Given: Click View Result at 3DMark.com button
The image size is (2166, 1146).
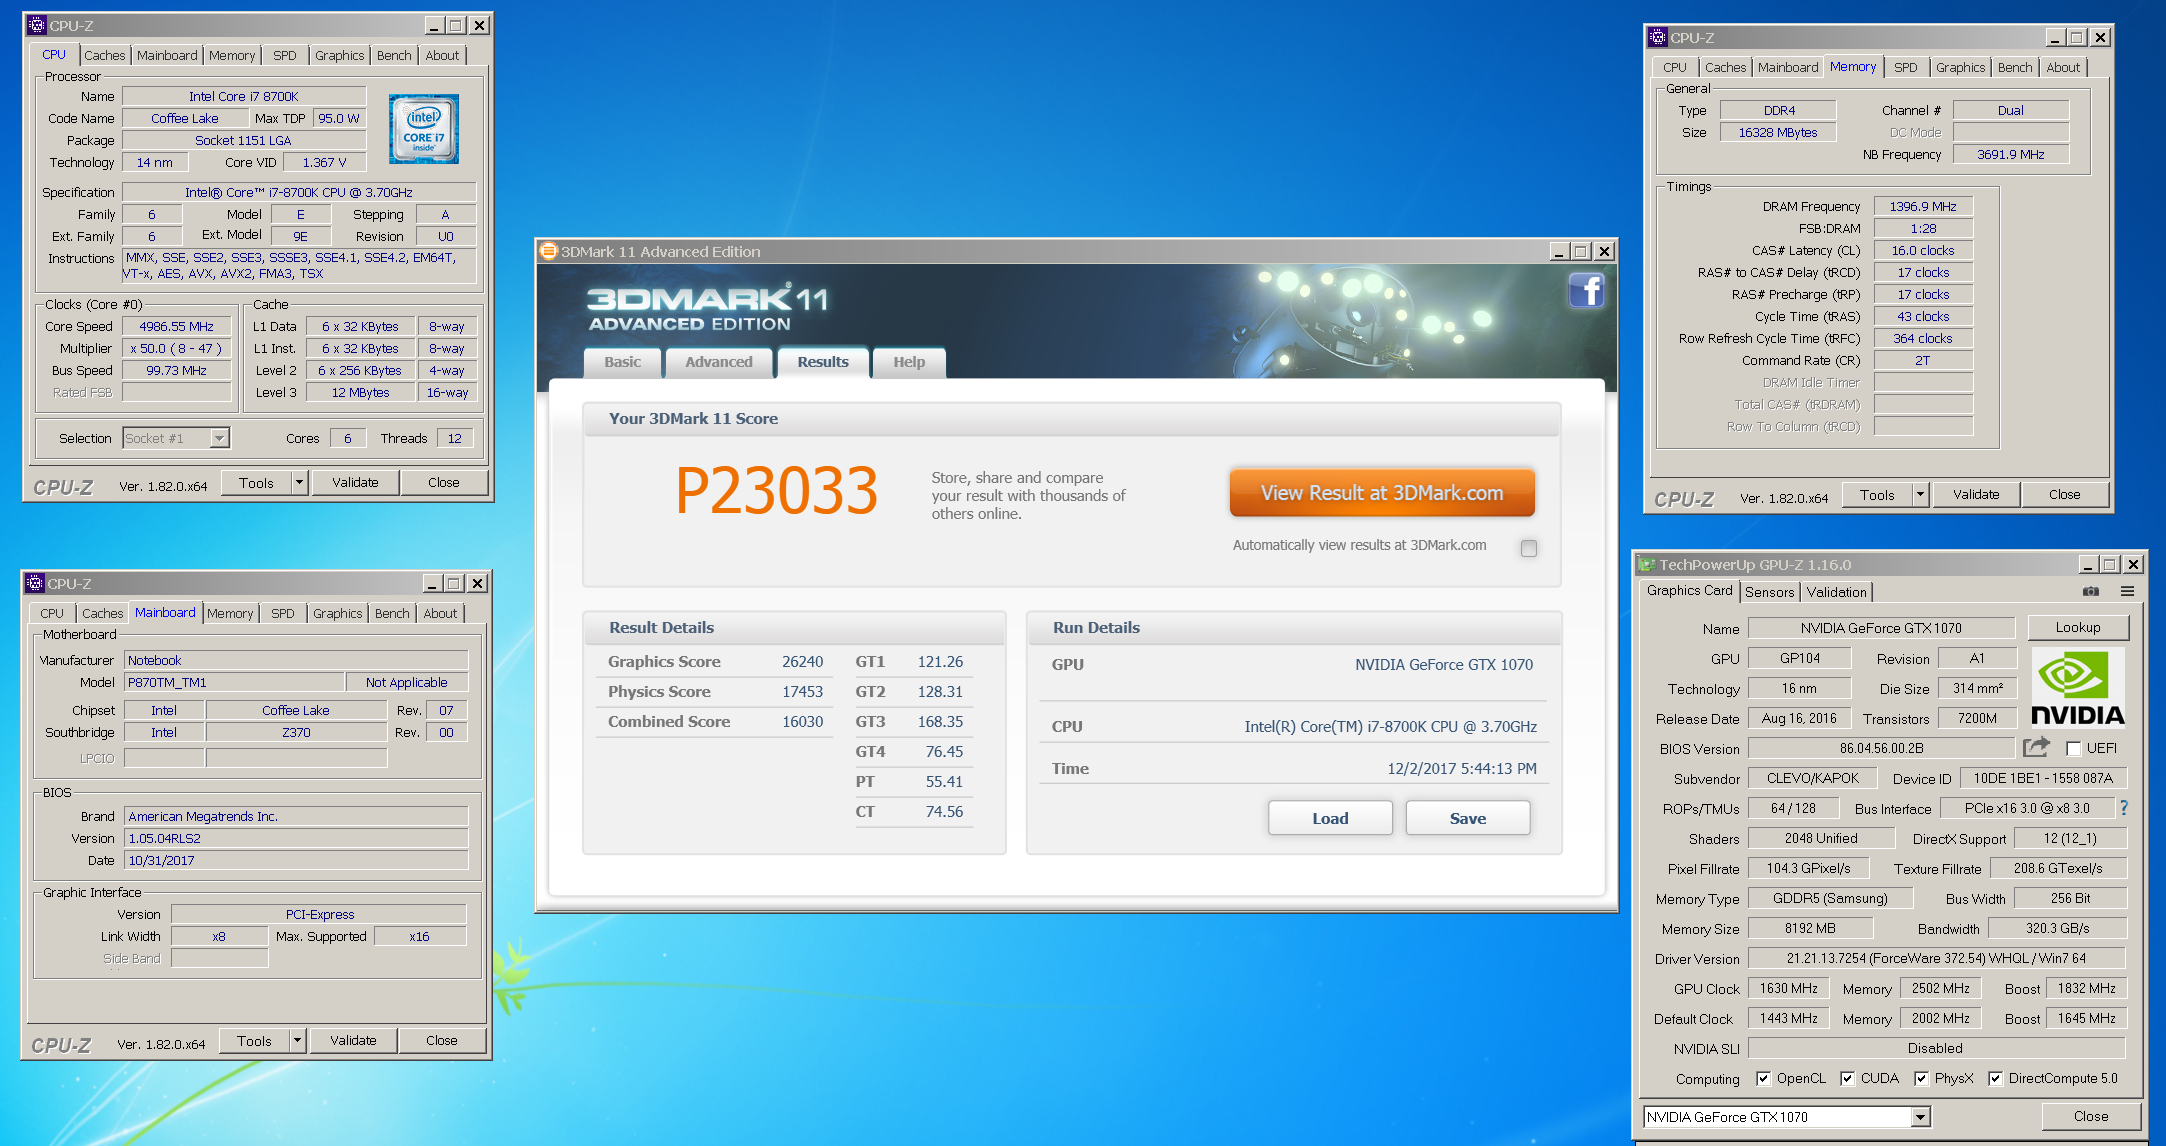Looking at the screenshot, I should click(1382, 493).
